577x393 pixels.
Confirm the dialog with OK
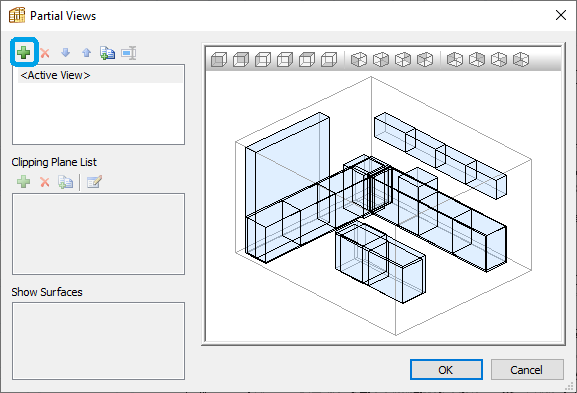446,369
